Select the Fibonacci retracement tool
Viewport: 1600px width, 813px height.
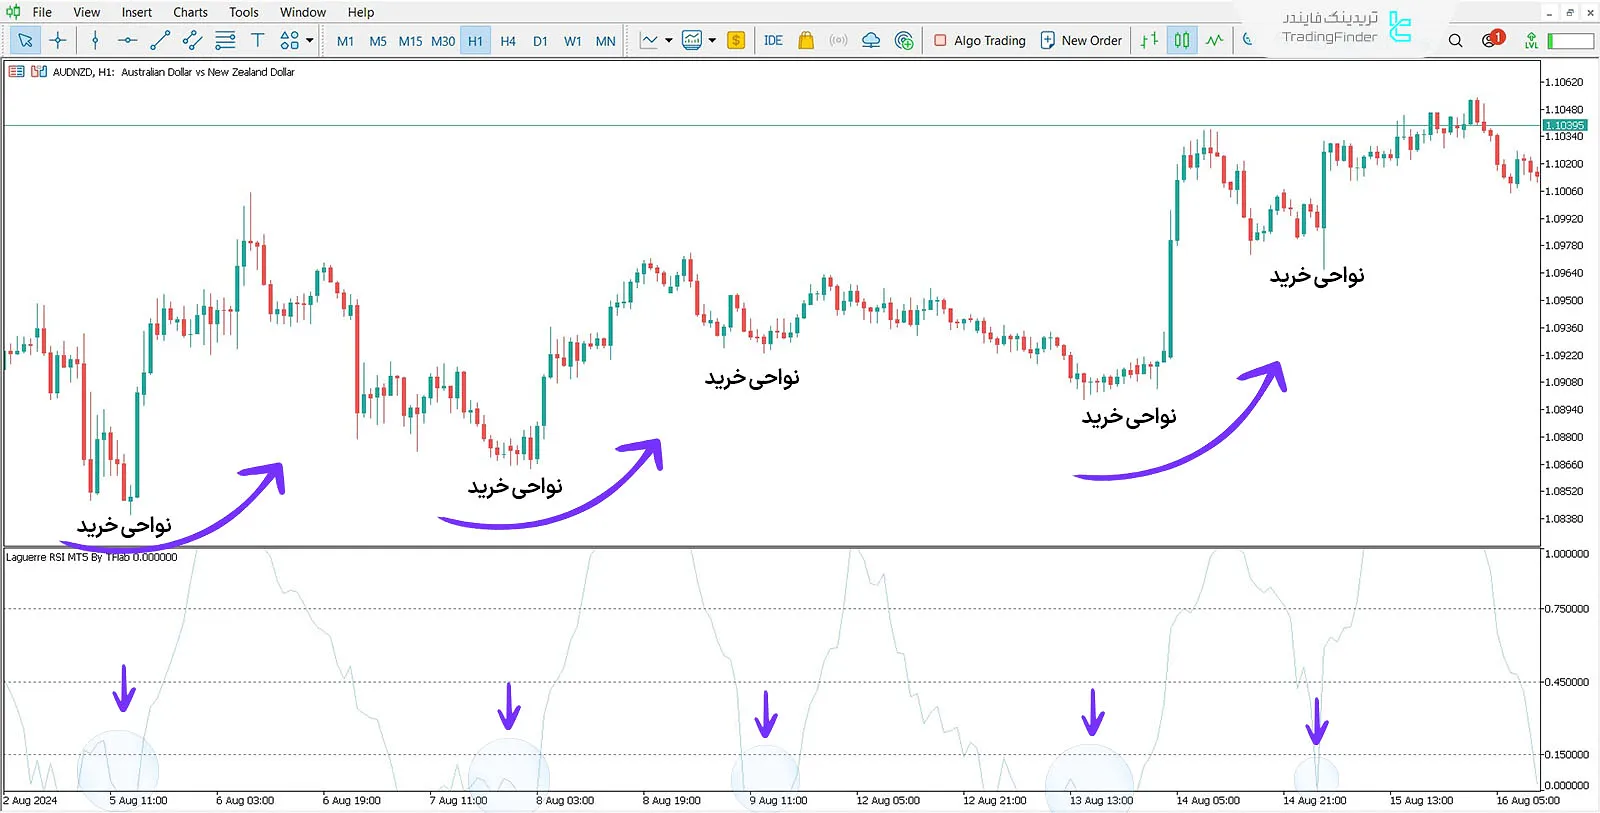coord(225,40)
